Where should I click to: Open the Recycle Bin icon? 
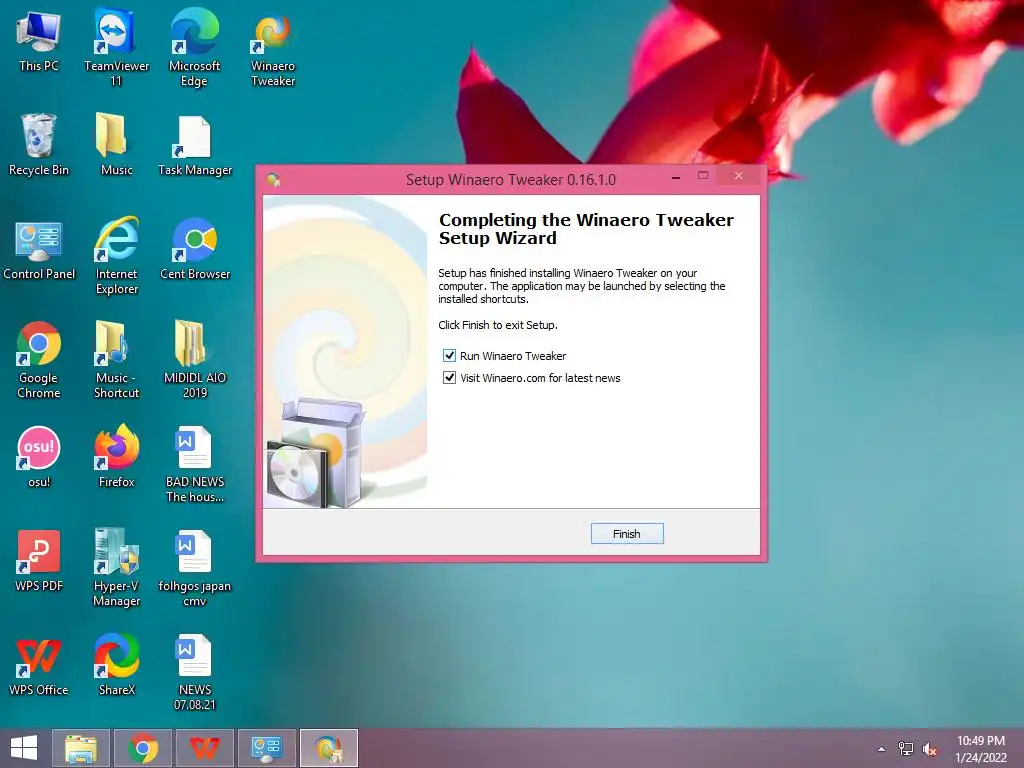(x=39, y=144)
